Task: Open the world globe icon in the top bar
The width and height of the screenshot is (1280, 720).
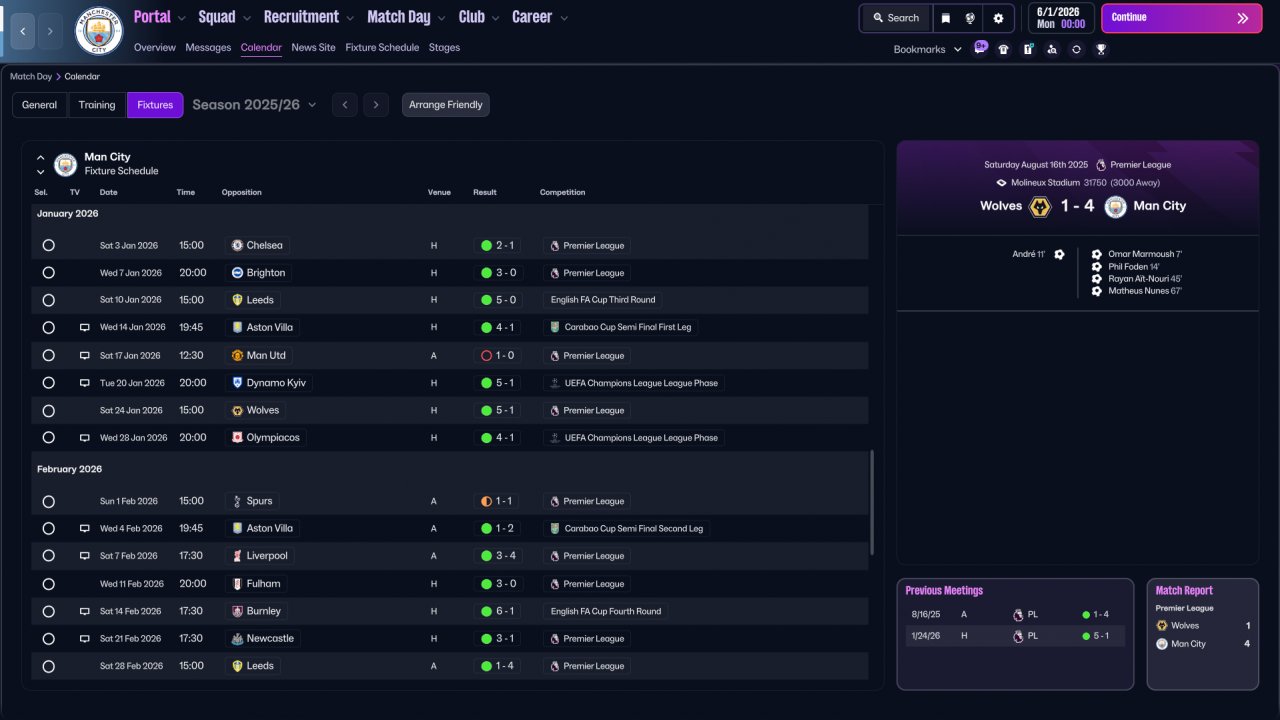Action: (970, 18)
